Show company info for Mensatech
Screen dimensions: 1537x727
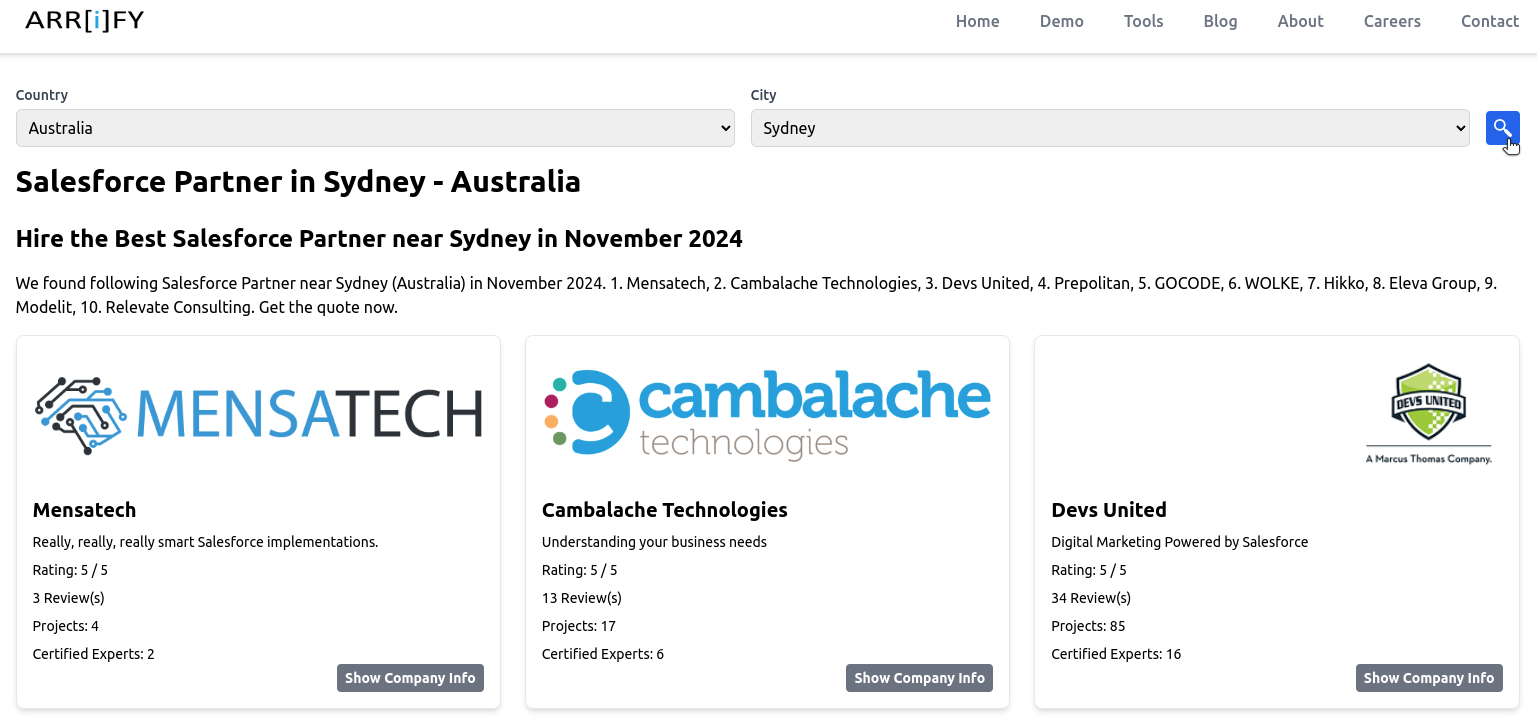(x=410, y=678)
